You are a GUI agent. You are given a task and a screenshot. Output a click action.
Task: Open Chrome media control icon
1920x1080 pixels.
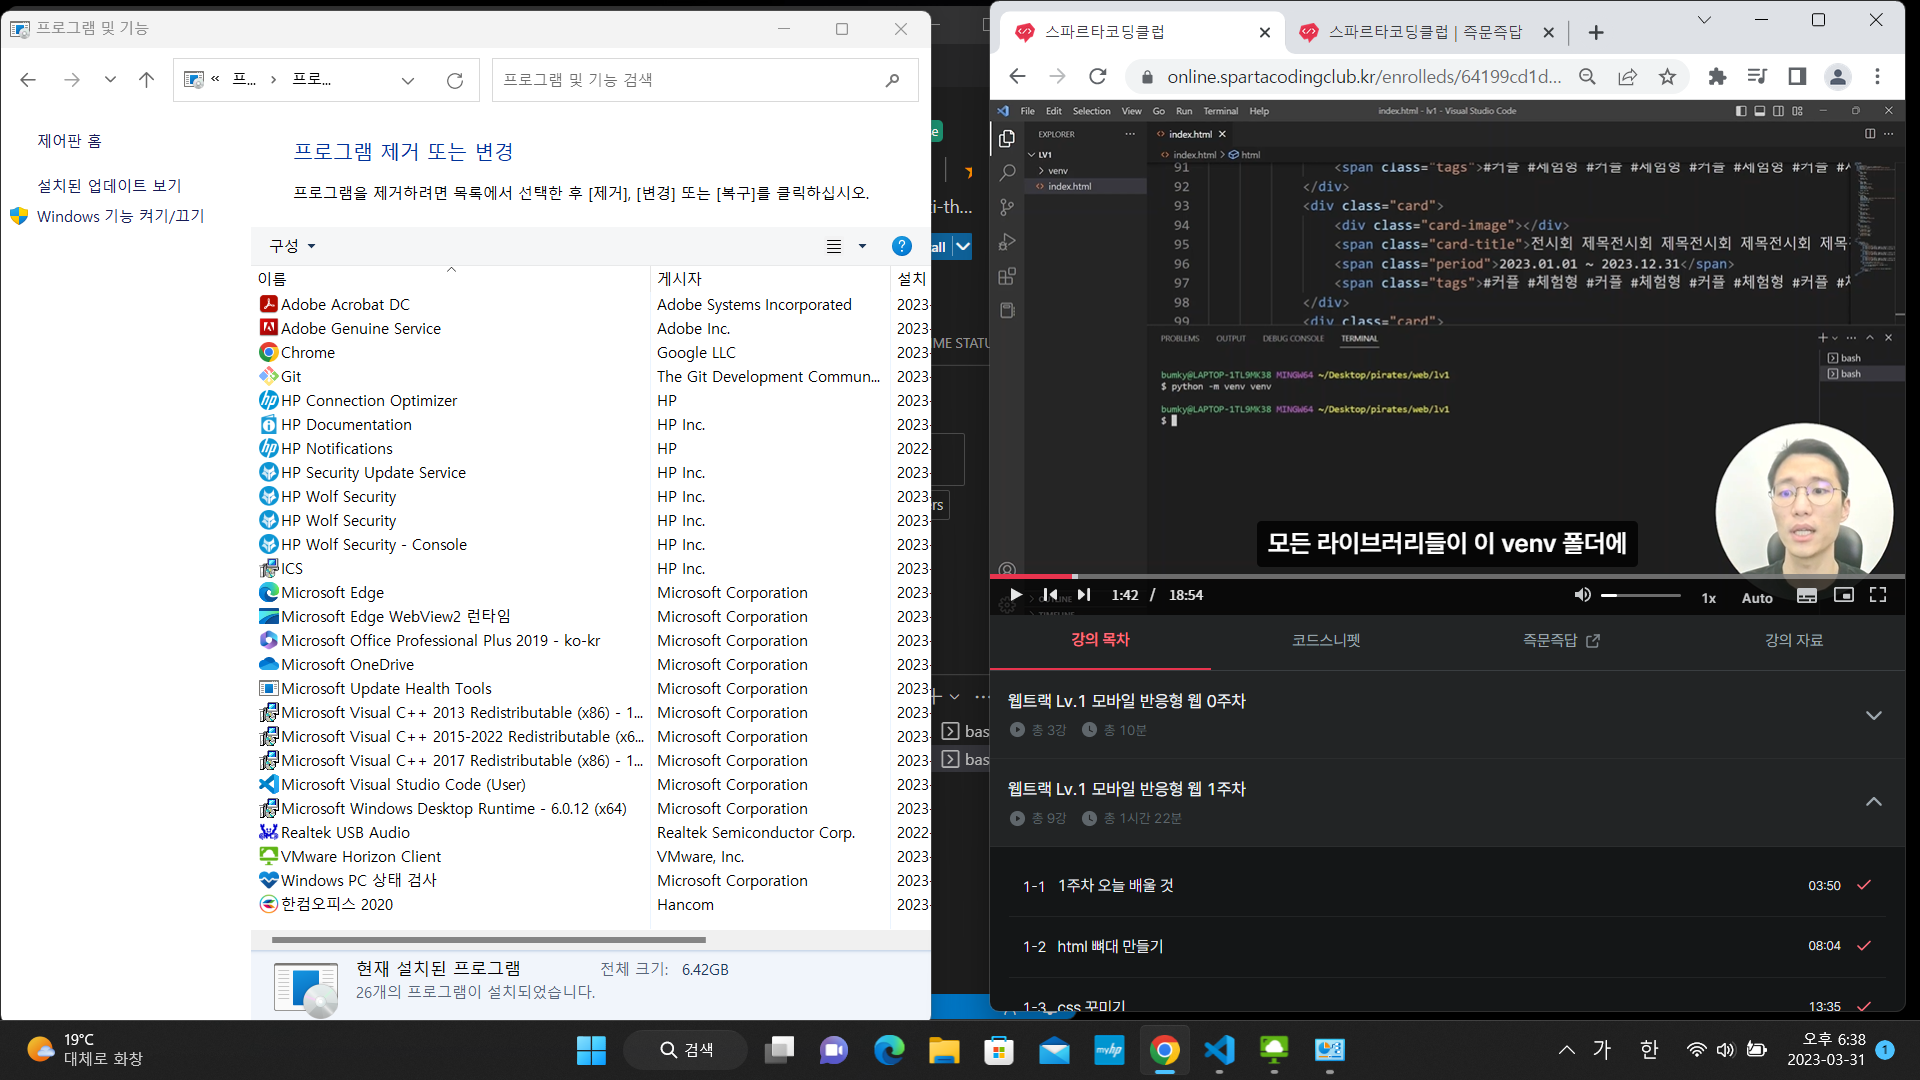point(1757,77)
